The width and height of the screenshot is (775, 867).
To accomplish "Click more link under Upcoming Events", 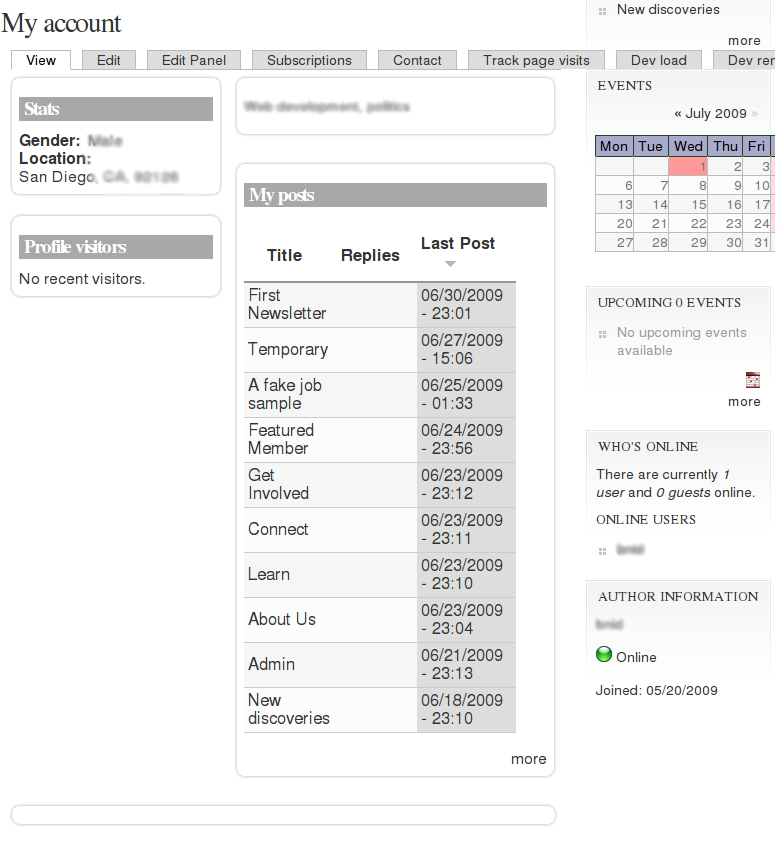I will [x=744, y=402].
